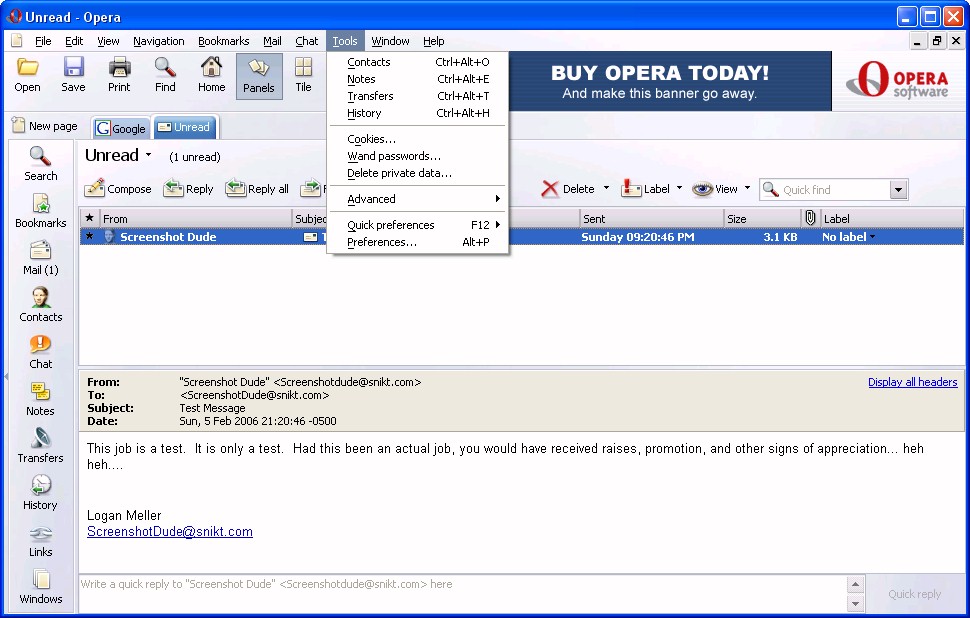
Task: Click the Label flag button
Action: coord(645,189)
